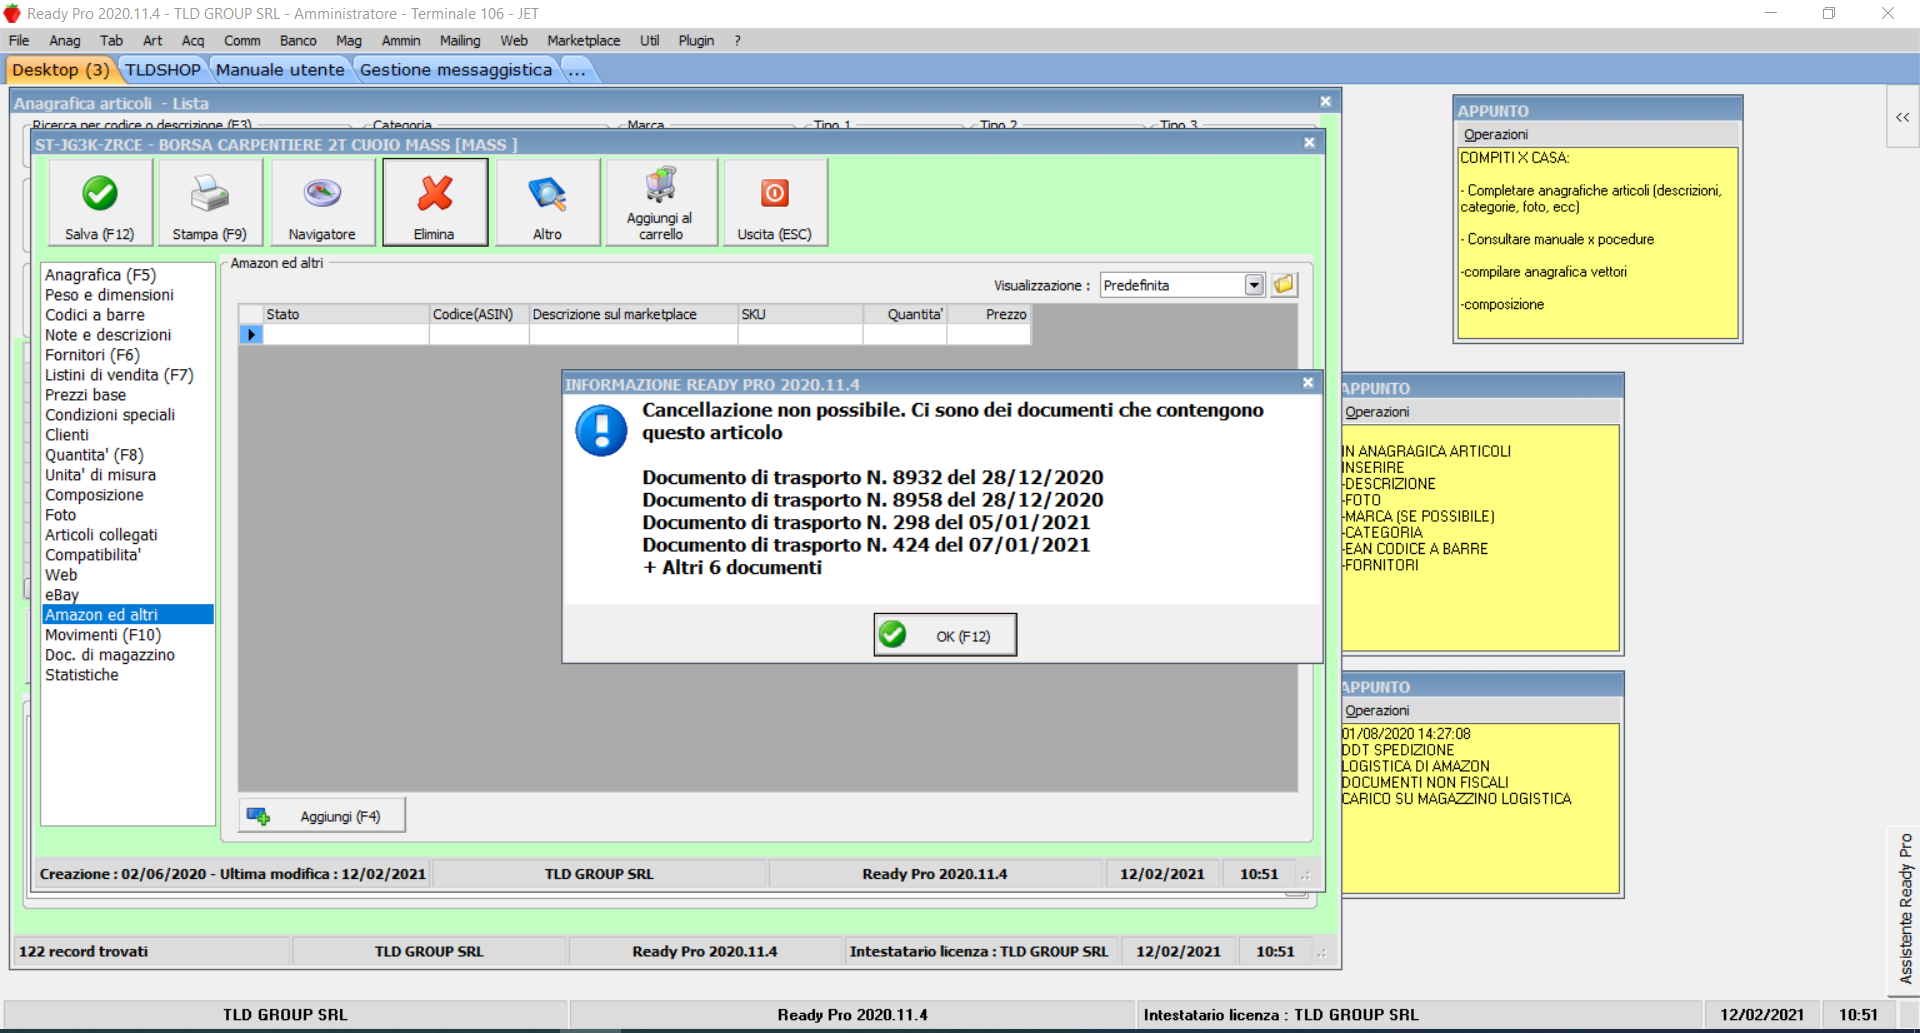The height and width of the screenshot is (1033, 1920).
Task: Click the folder icon beside Visualizzazione
Action: (1284, 285)
